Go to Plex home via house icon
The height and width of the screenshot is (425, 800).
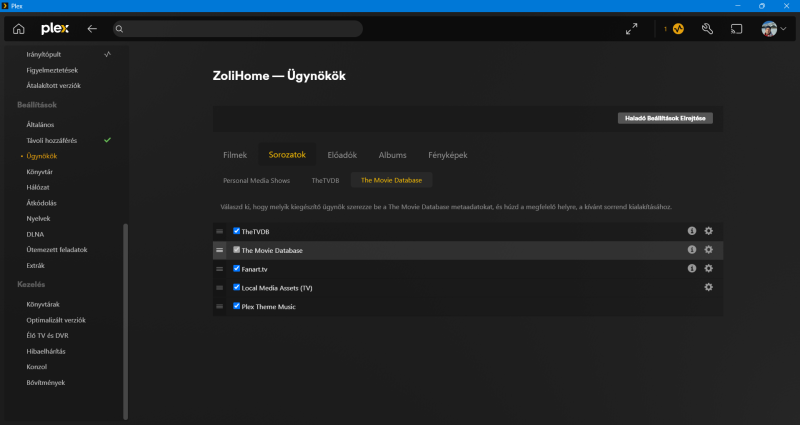click(x=19, y=29)
